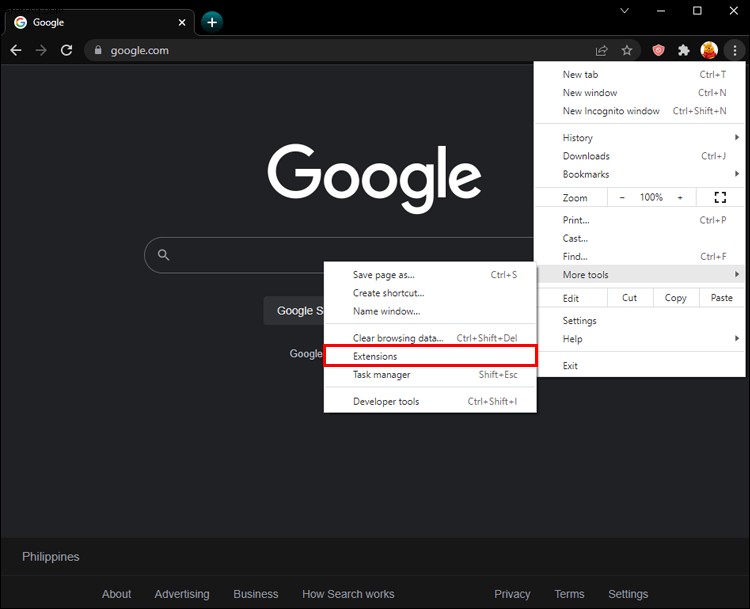Click the Philippines location text
The height and width of the screenshot is (609, 750).
click(51, 556)
